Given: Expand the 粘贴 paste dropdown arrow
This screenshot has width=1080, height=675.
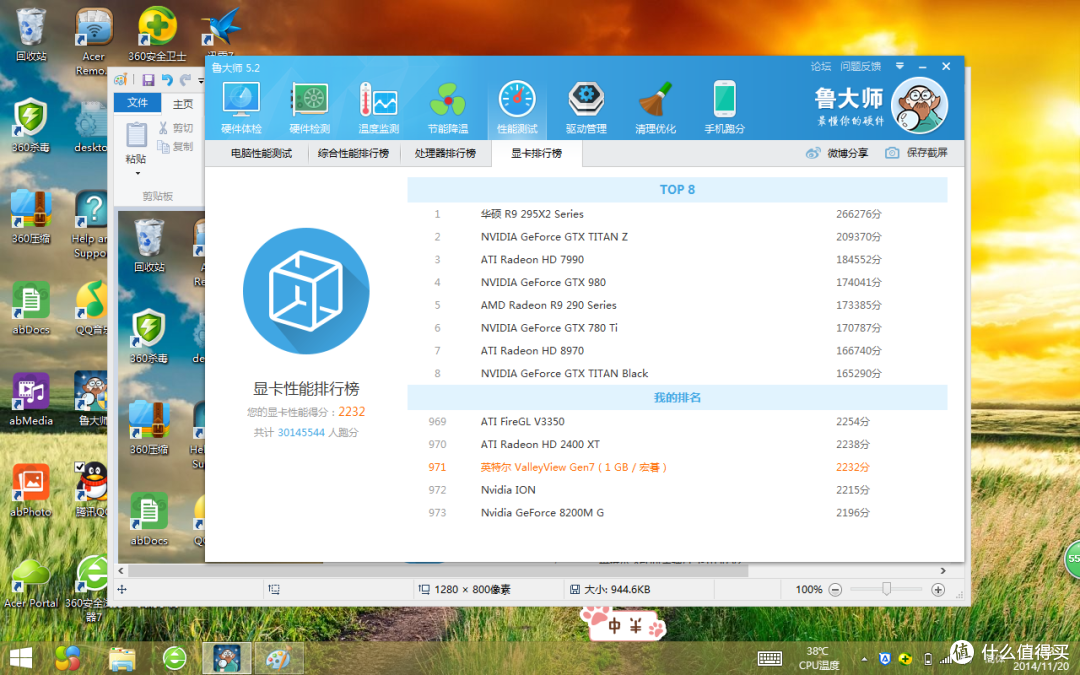Looking at the screenshot, I should coord(137,174).
